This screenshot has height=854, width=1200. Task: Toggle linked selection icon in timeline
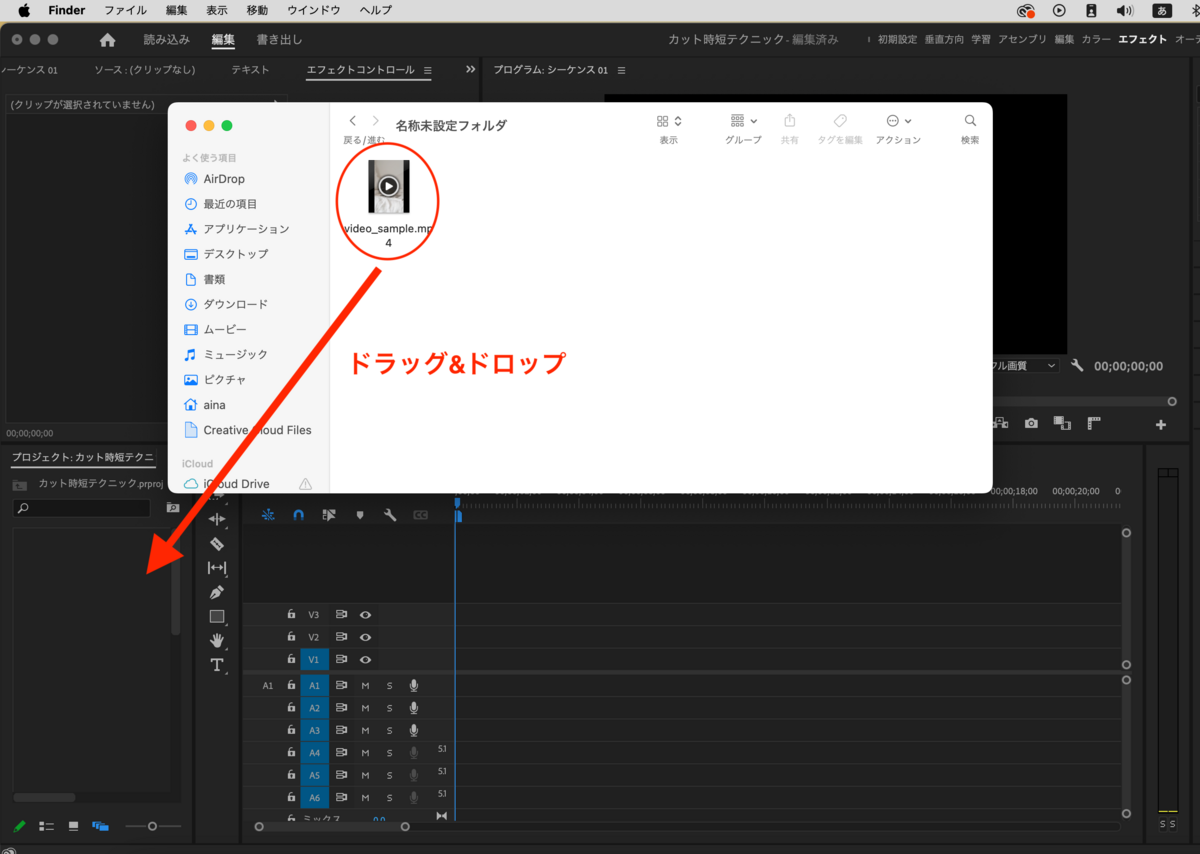pyautogui.click(x=329, y=515)
